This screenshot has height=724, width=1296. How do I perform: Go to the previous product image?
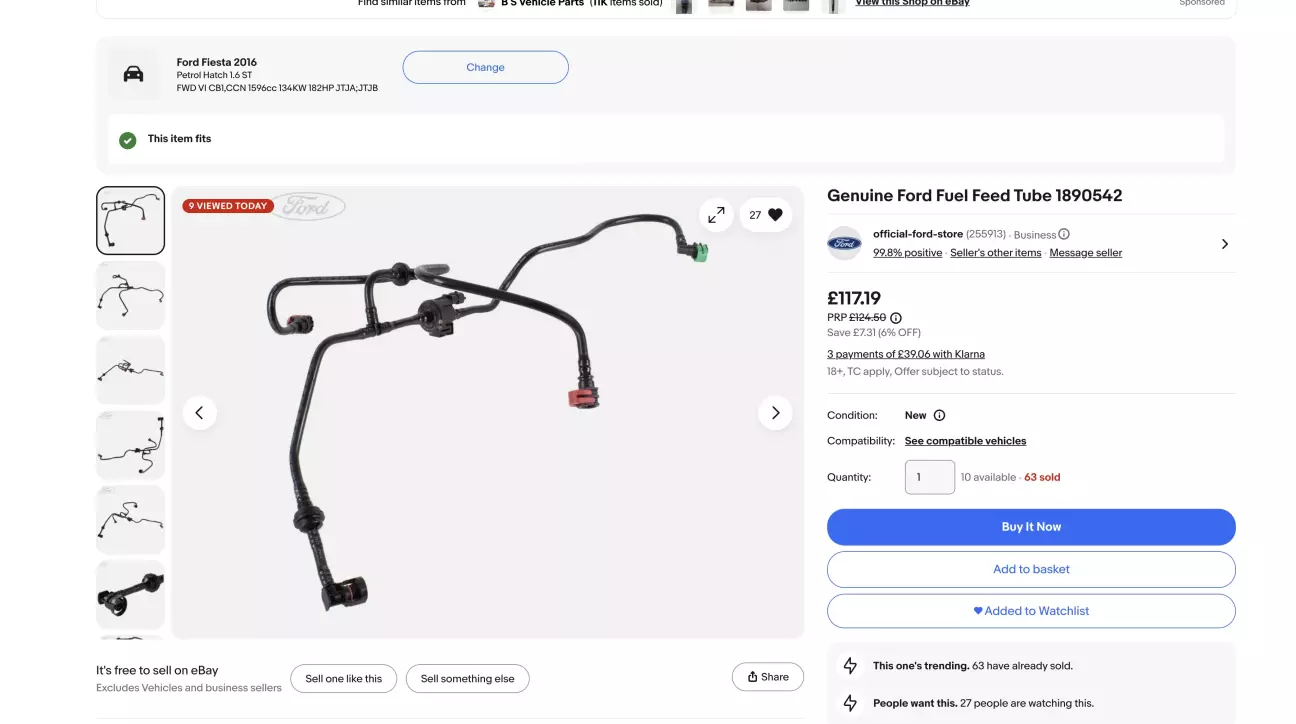tap(199, 412)
